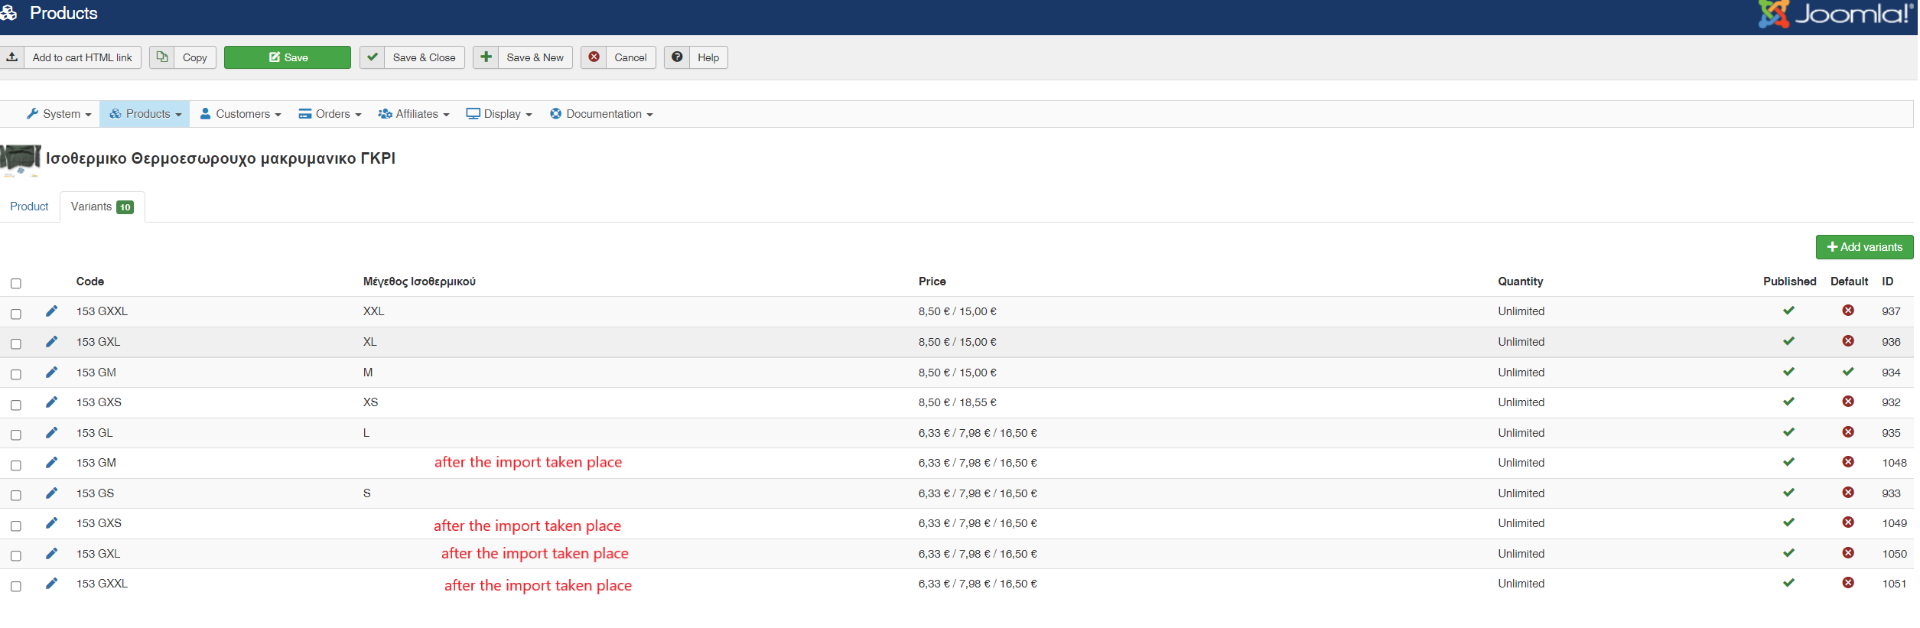The image size is (1920, 628).
Task: Set variant ID 937 as default
Action: click(x=1848, y=311)
